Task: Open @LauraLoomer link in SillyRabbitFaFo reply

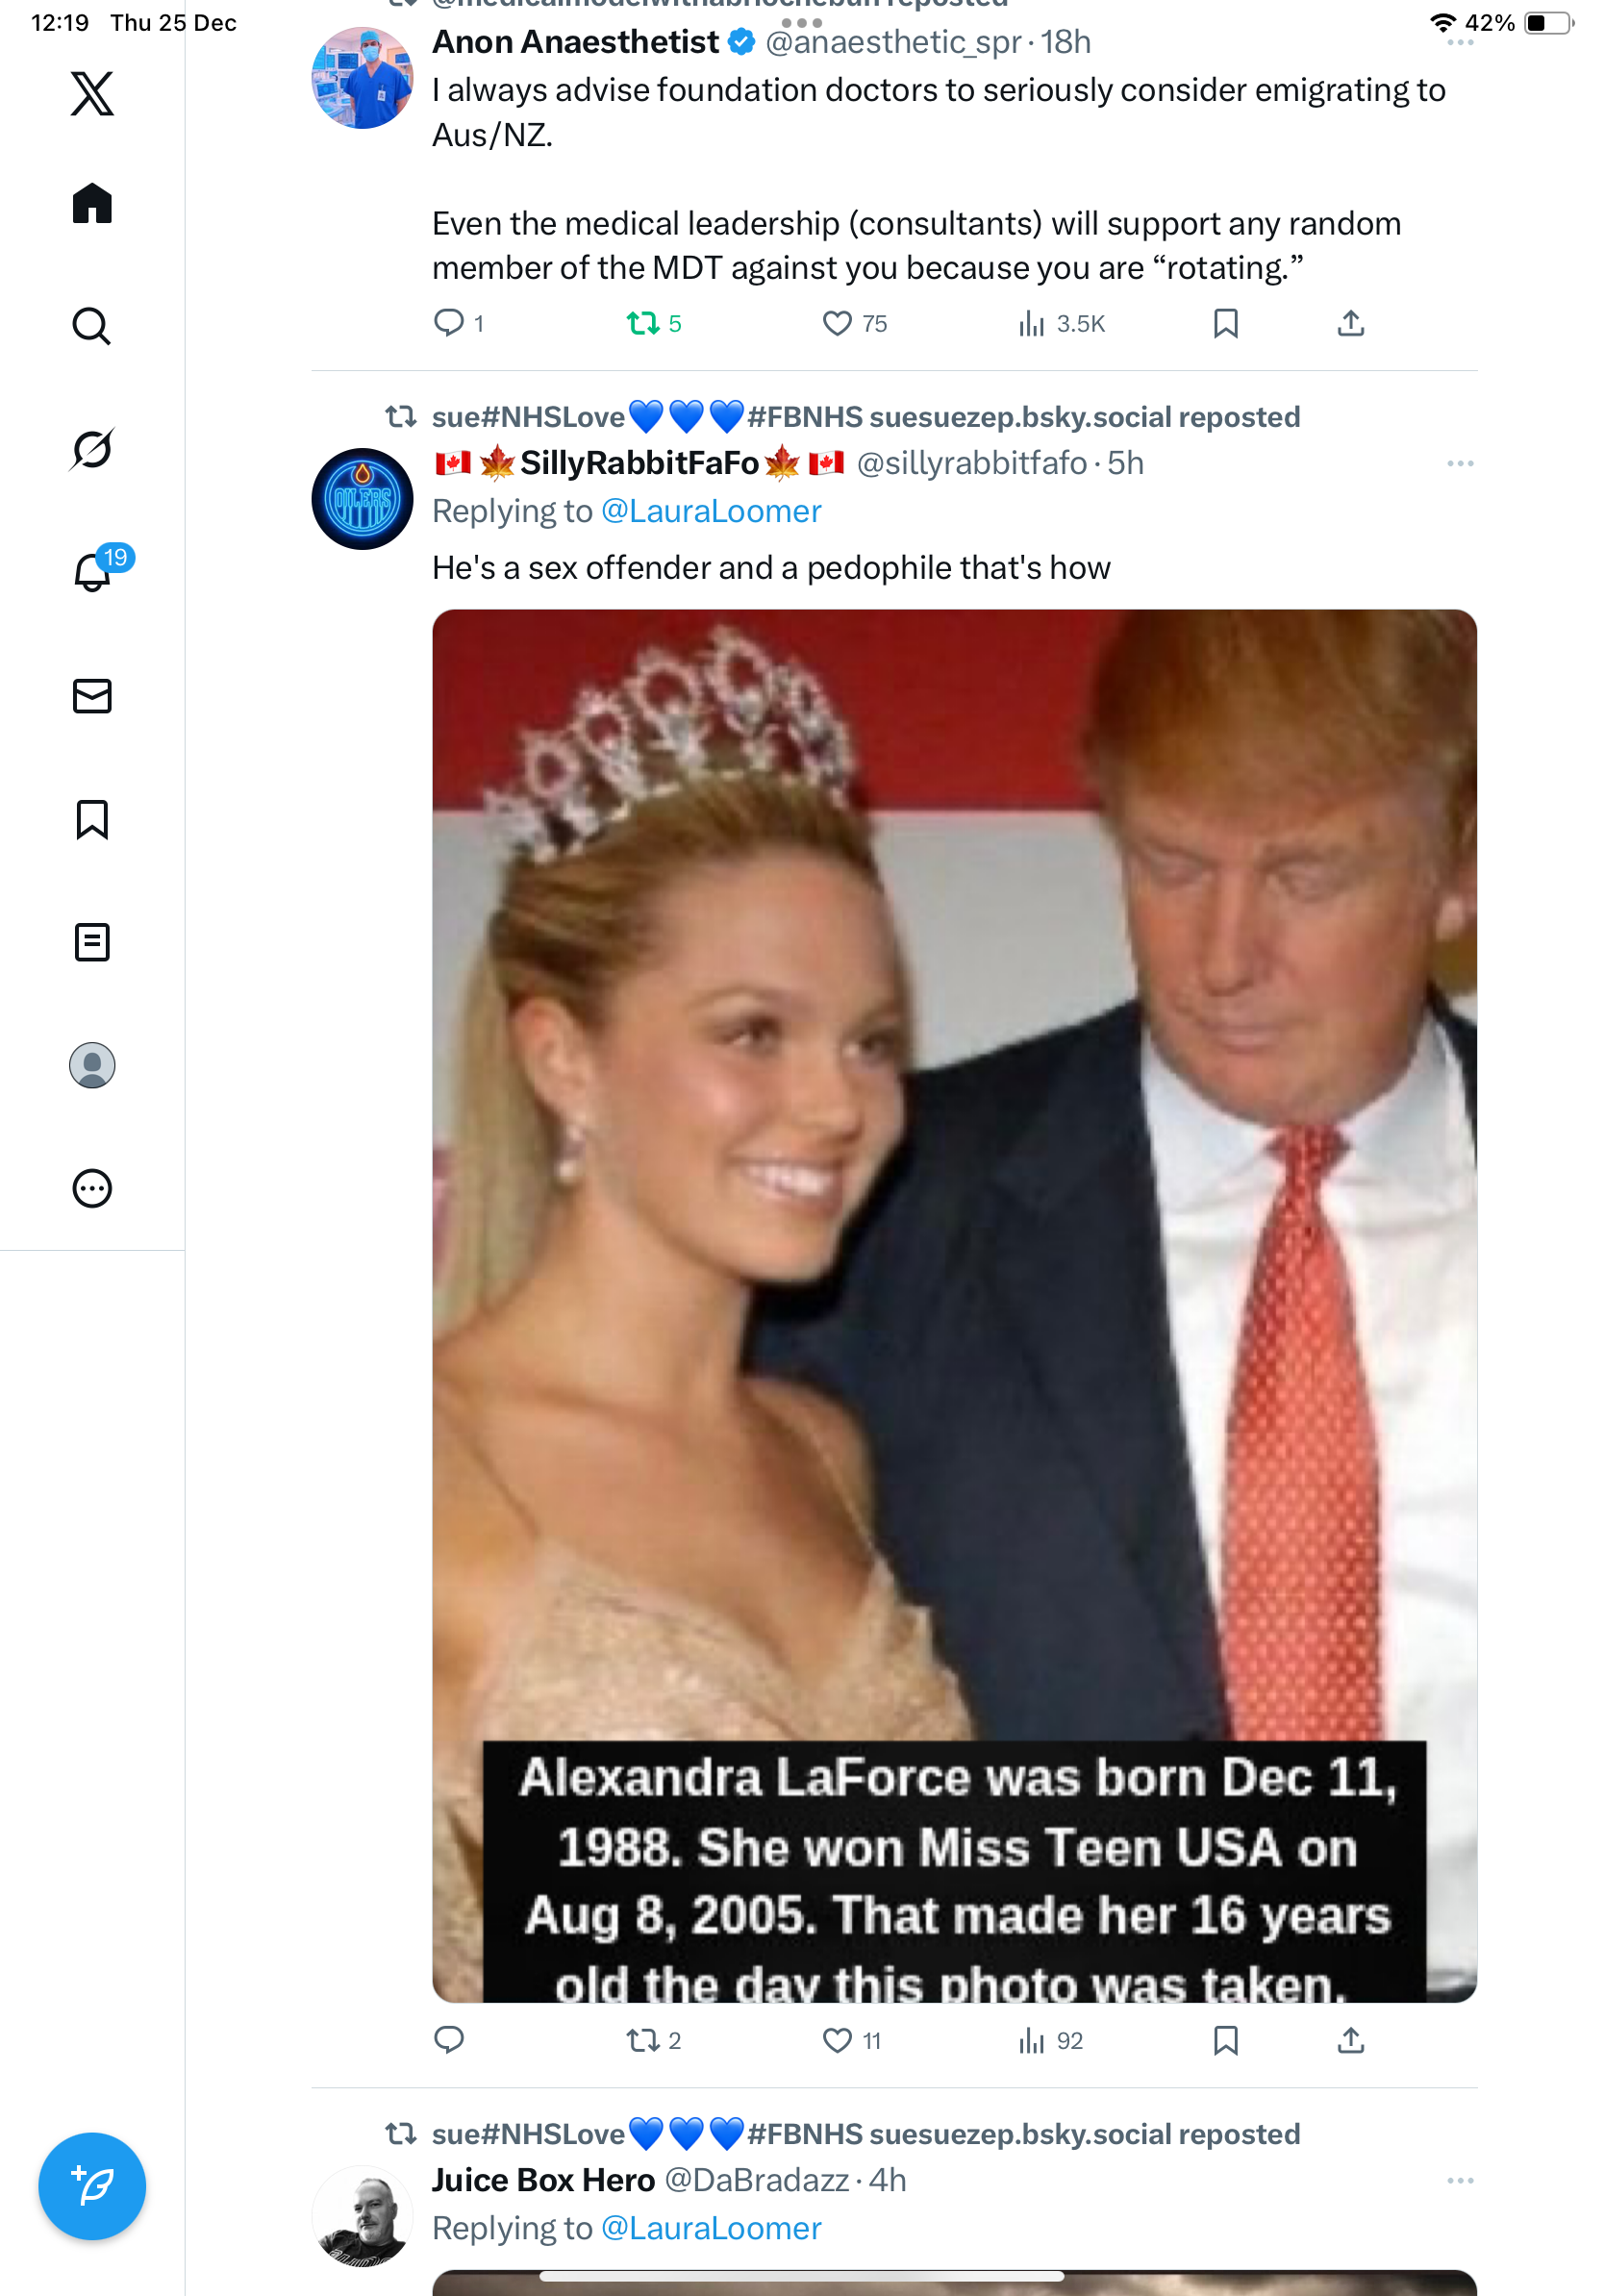Action: pyautogui.click(x=711, y=512)
